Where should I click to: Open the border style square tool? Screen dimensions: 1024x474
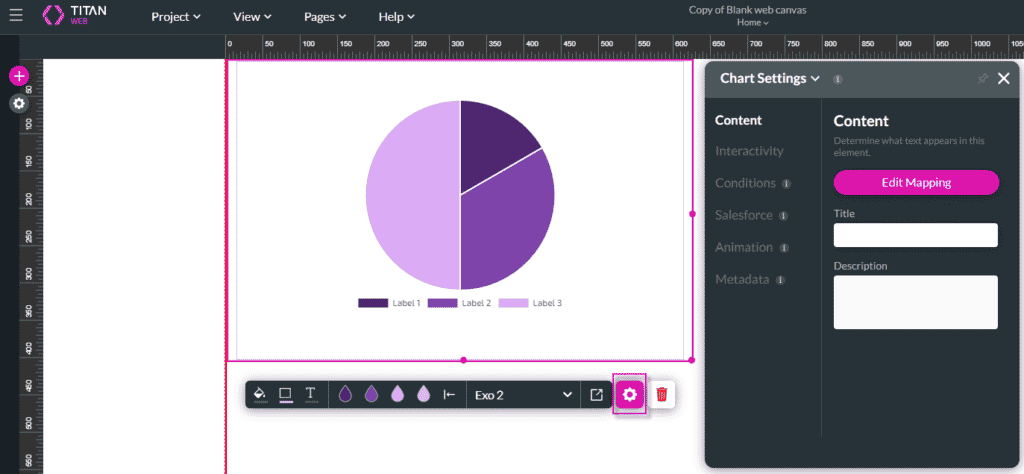(285, 394)
